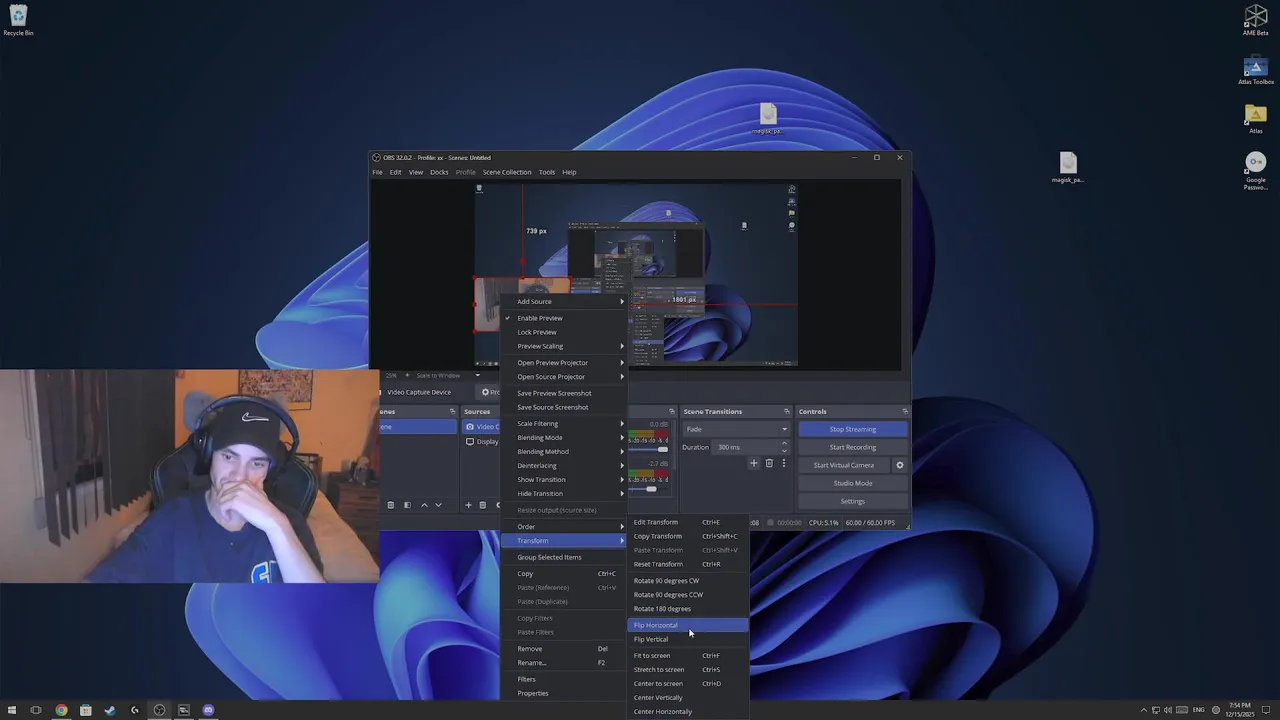Choose Rotate 90 degrees CW
Viewport: 1280px width, 720px height.
click(x=688, y=580)
